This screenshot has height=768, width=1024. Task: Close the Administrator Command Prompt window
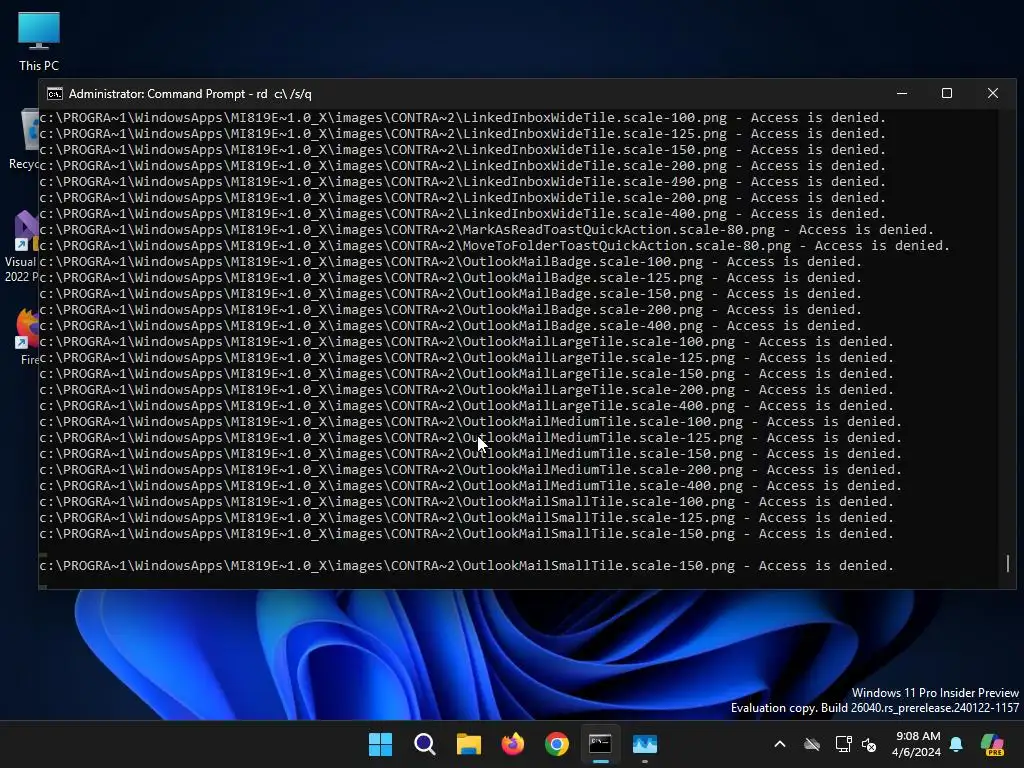[x=993, y=93]
